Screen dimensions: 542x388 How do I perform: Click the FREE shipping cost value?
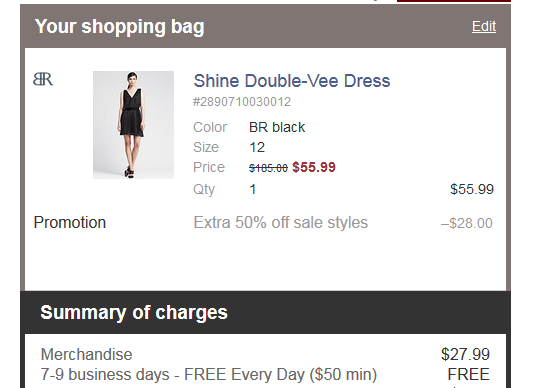click(468, 375)
